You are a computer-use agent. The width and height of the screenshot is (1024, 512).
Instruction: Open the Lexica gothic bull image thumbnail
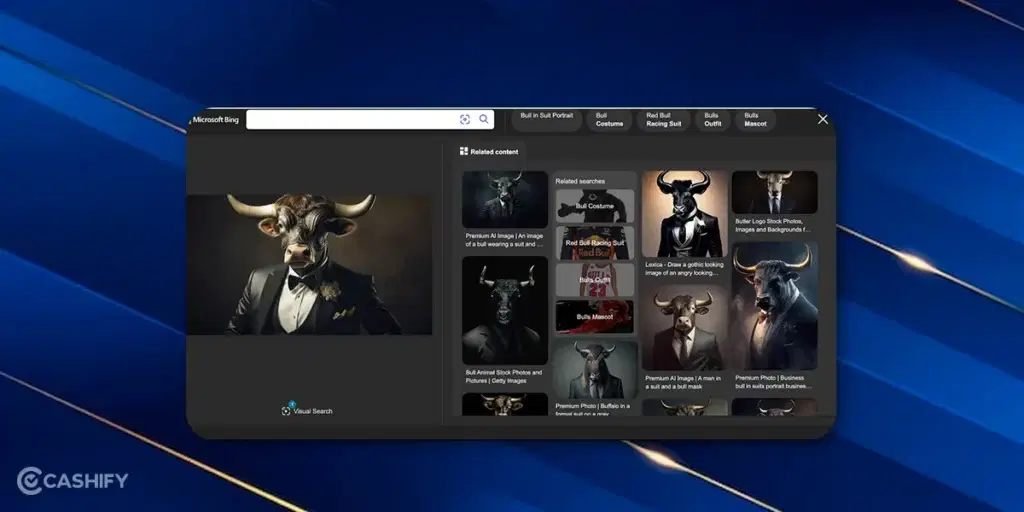684,214
